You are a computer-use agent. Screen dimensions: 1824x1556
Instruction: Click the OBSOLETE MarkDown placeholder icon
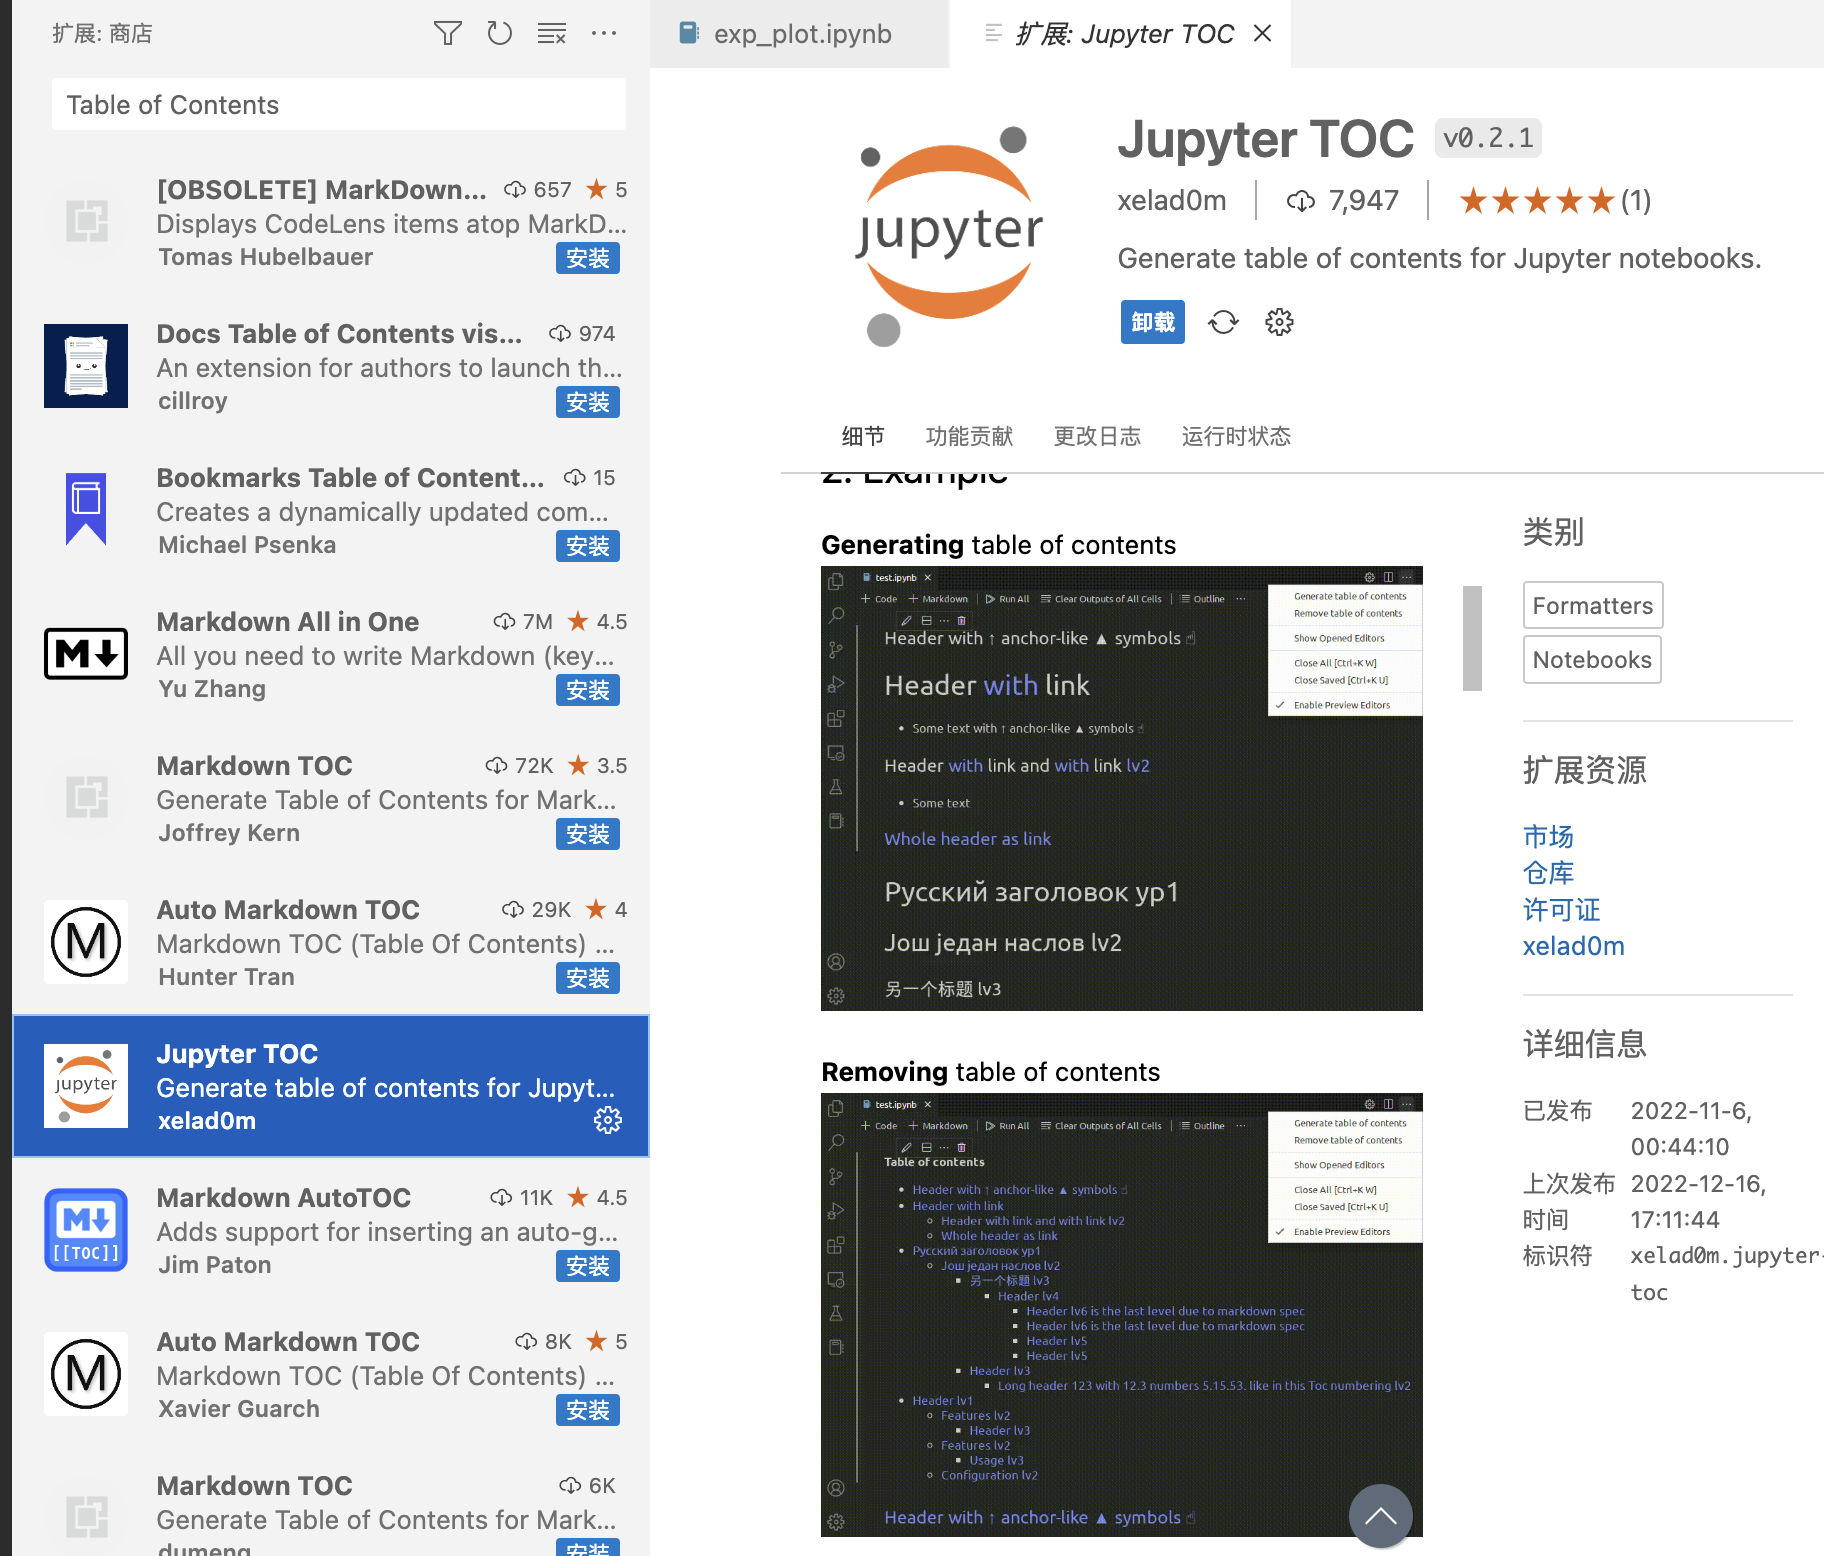86,221
